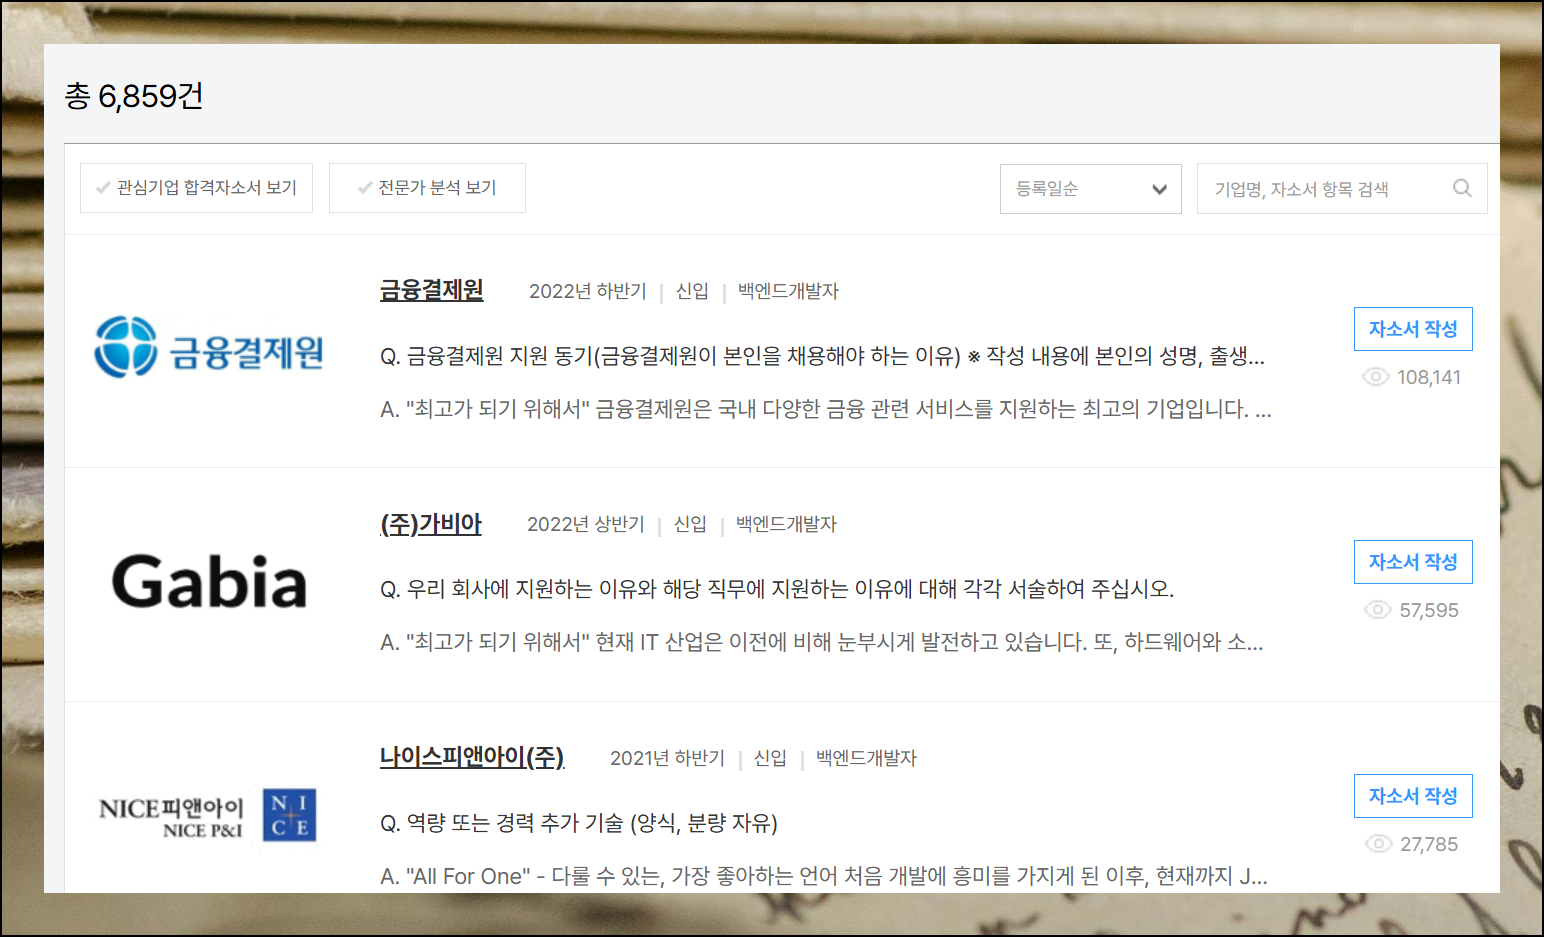Open answer about 금융결제원은 국내 다양한 금융 서비스

tap(826, 409)
